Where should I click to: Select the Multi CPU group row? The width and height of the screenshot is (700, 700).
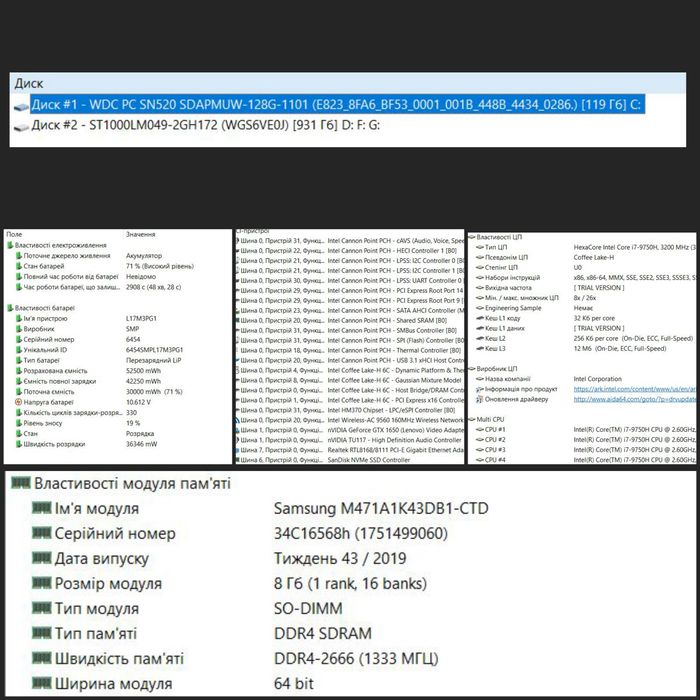[x=487, y=420]
